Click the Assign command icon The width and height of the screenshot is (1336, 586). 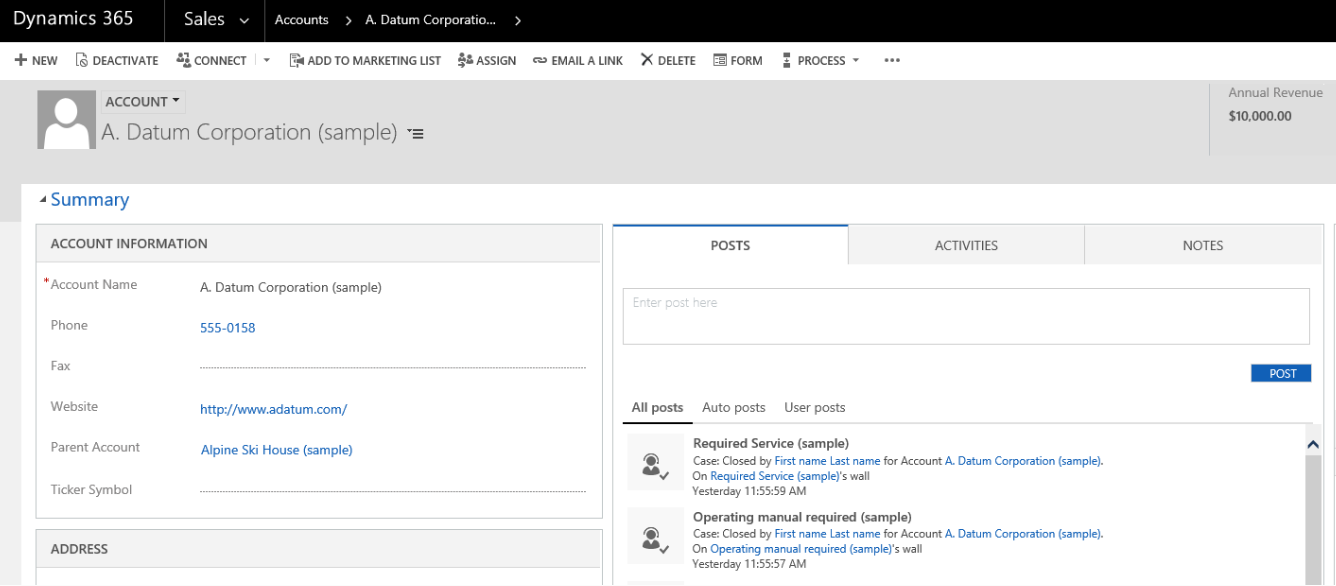pyautogui.click(x=465, y=61)
